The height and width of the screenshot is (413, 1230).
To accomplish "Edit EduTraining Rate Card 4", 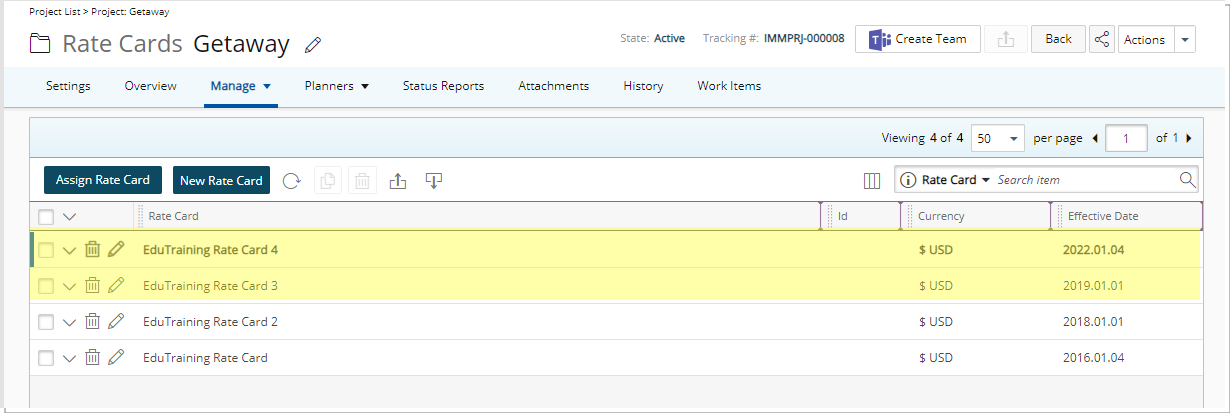I will click(116, 250).
